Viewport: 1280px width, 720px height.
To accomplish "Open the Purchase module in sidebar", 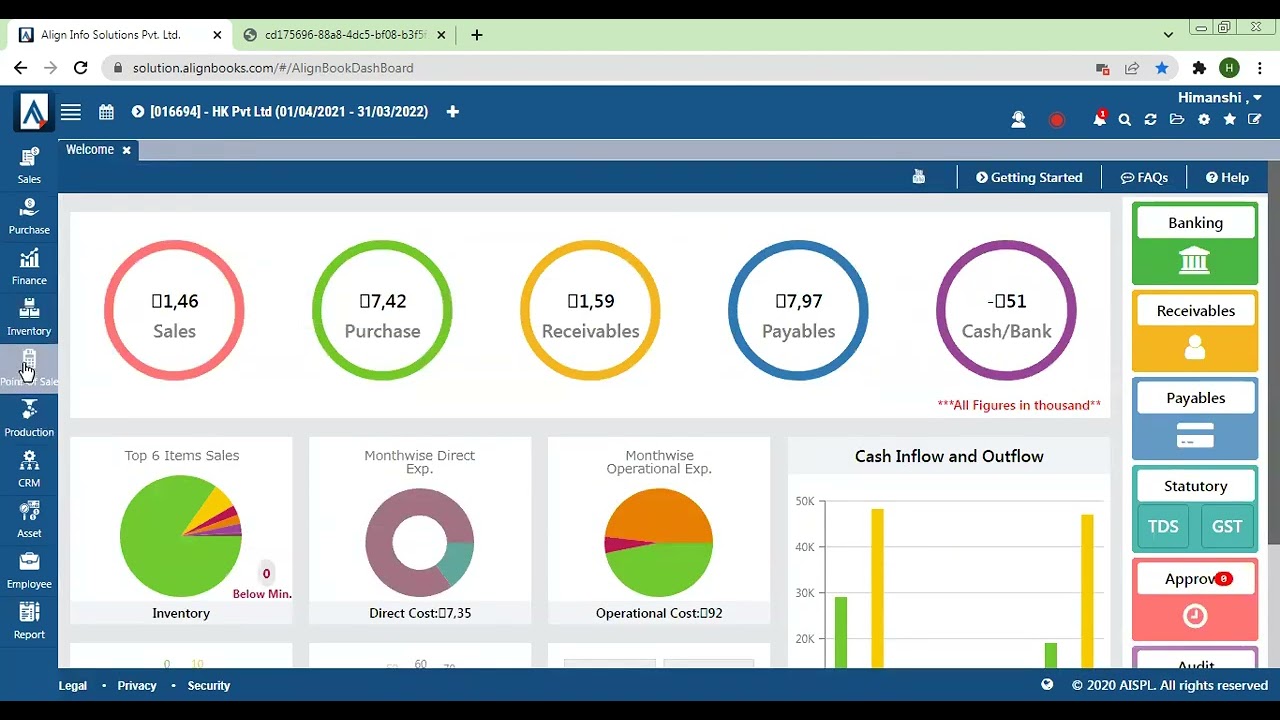I will (29, 217).
